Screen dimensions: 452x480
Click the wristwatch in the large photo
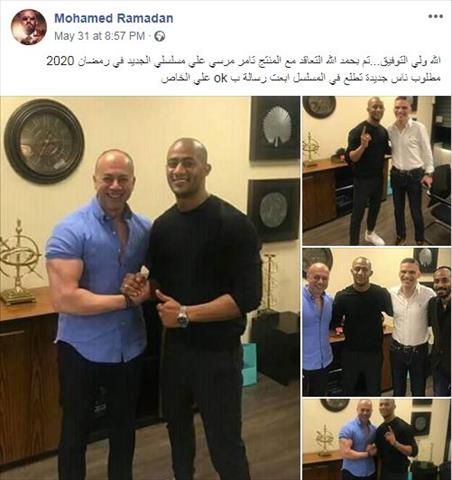point(182,316)
